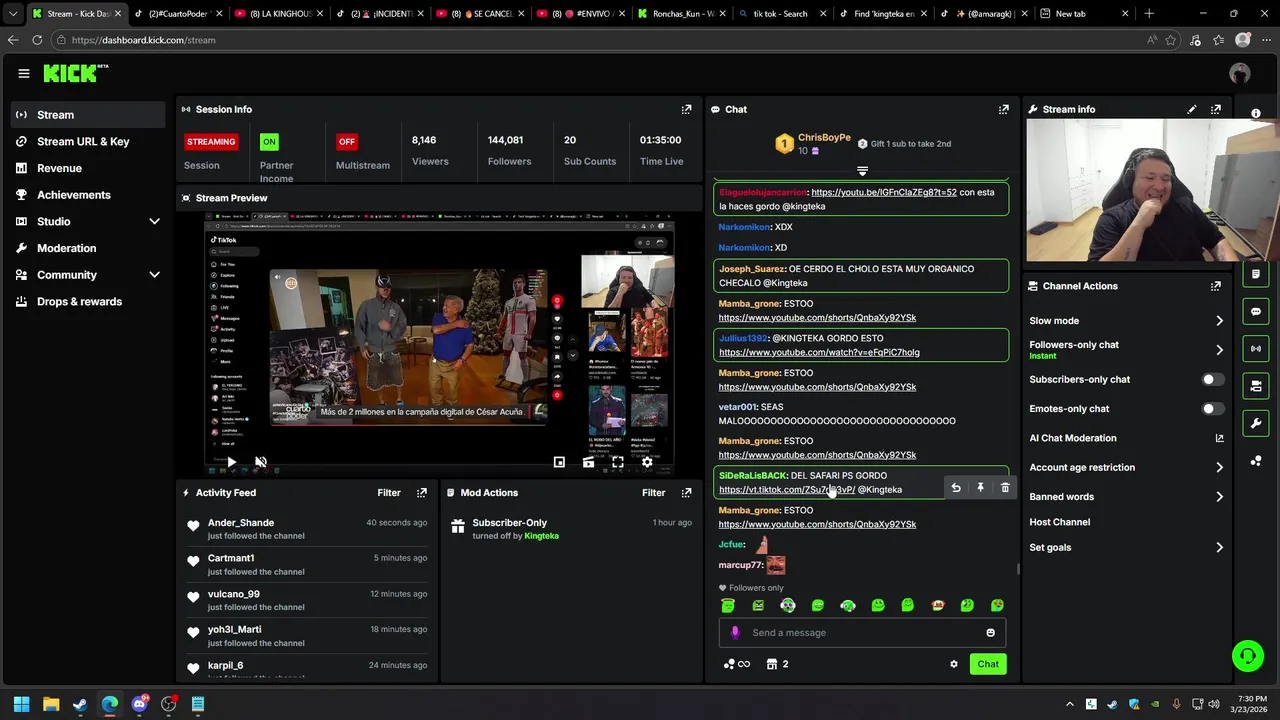This screenshot has width=1280, height=720.
Task: Open Elaguelolujancarrion's youtu.be link
Action: point(883,192)
